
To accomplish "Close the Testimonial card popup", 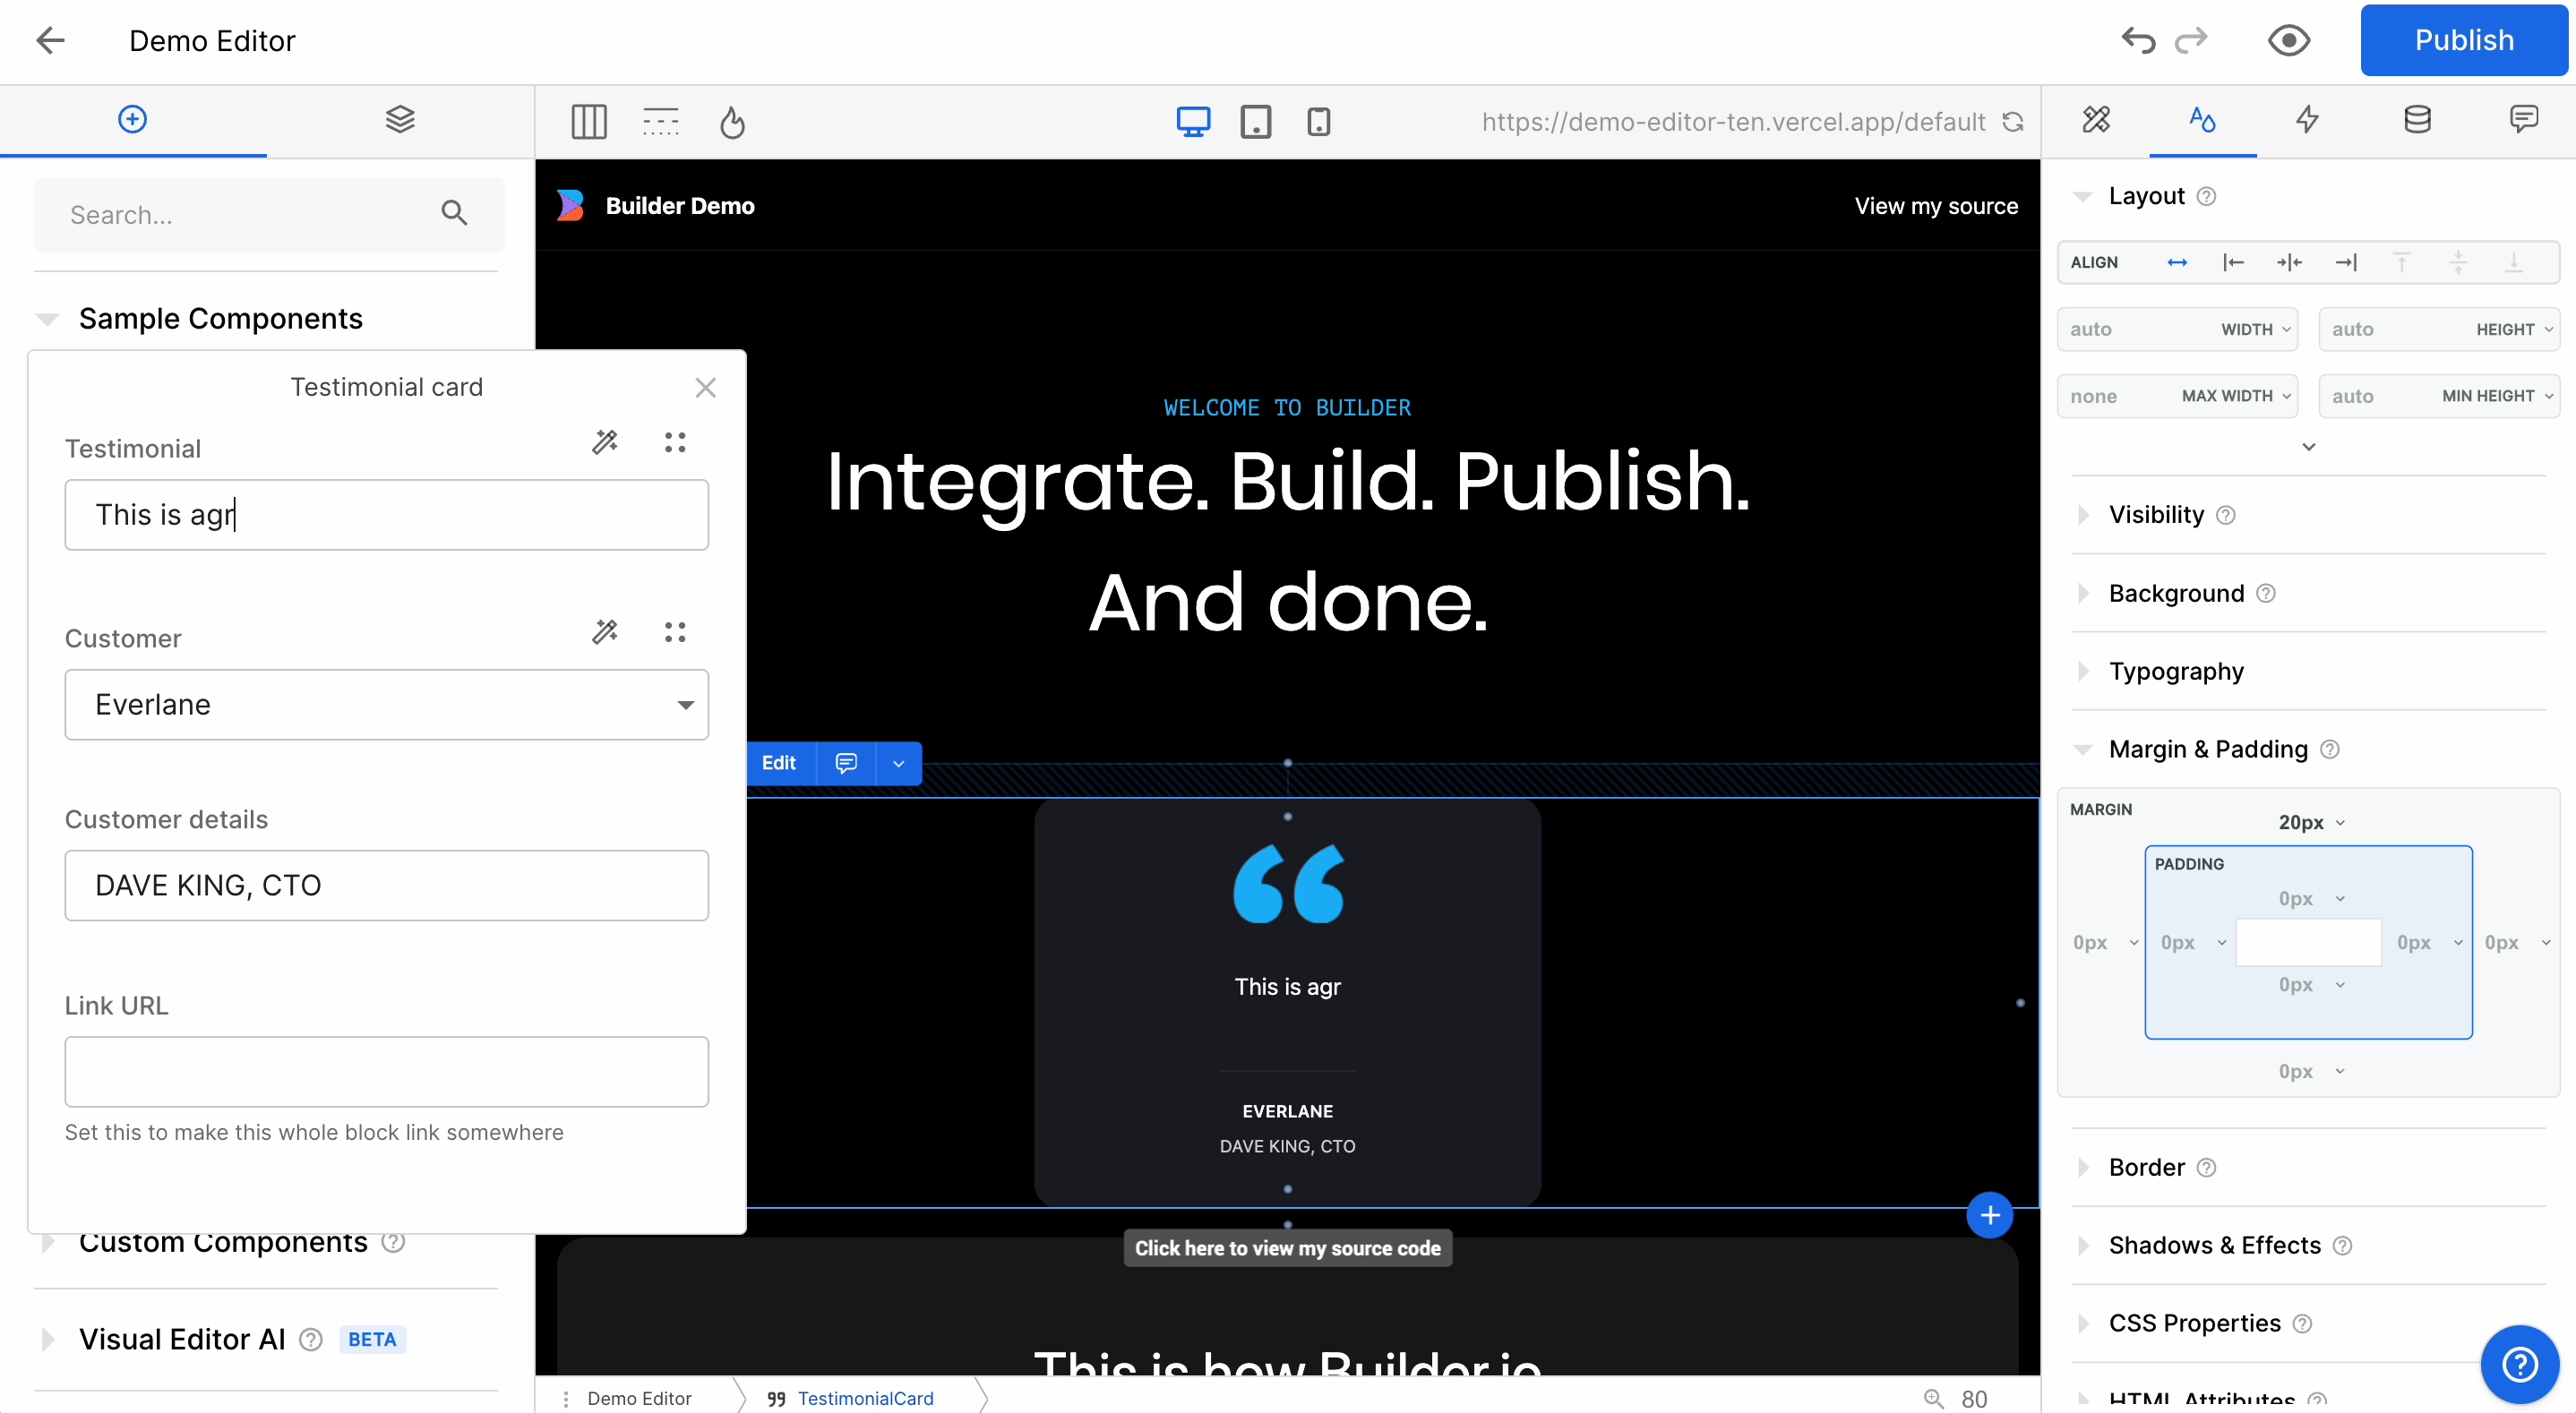I will coord(706,388).
